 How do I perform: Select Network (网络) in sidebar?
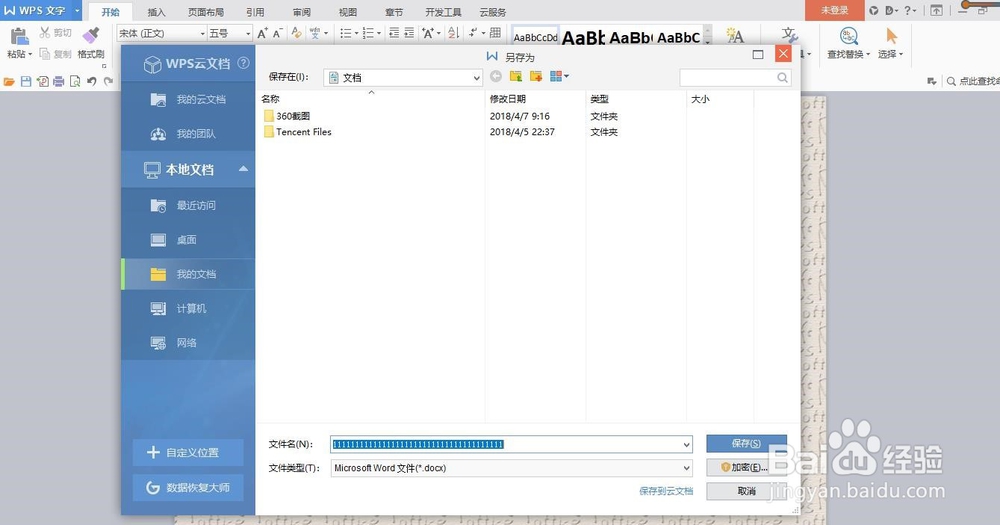pyautogui.click(x=188, y=343)
